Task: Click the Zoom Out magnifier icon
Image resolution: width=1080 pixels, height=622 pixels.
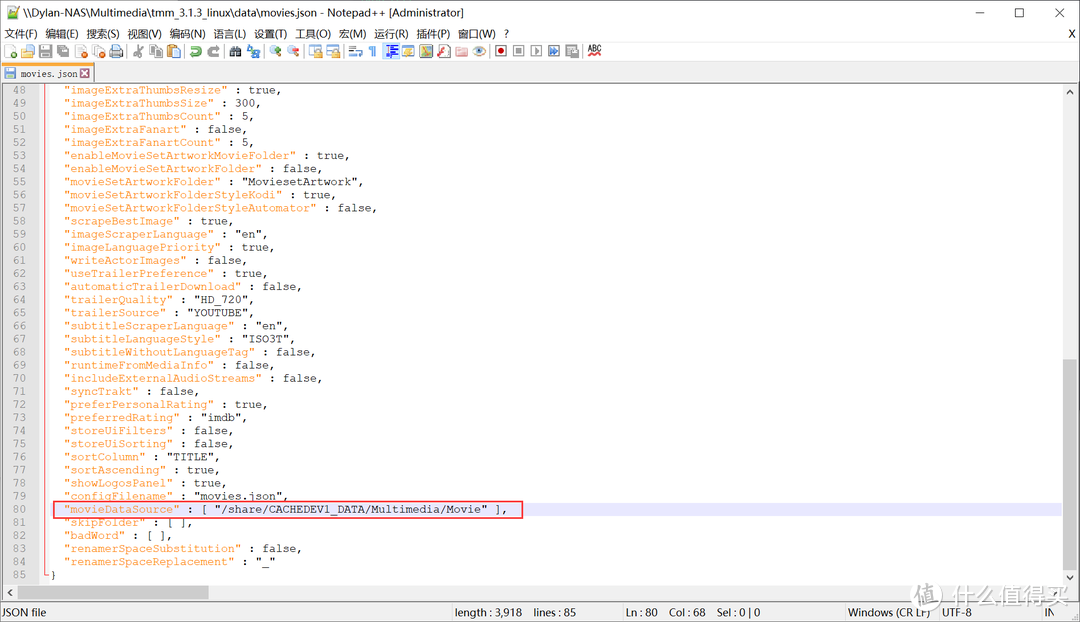Action: click(293, 52)
